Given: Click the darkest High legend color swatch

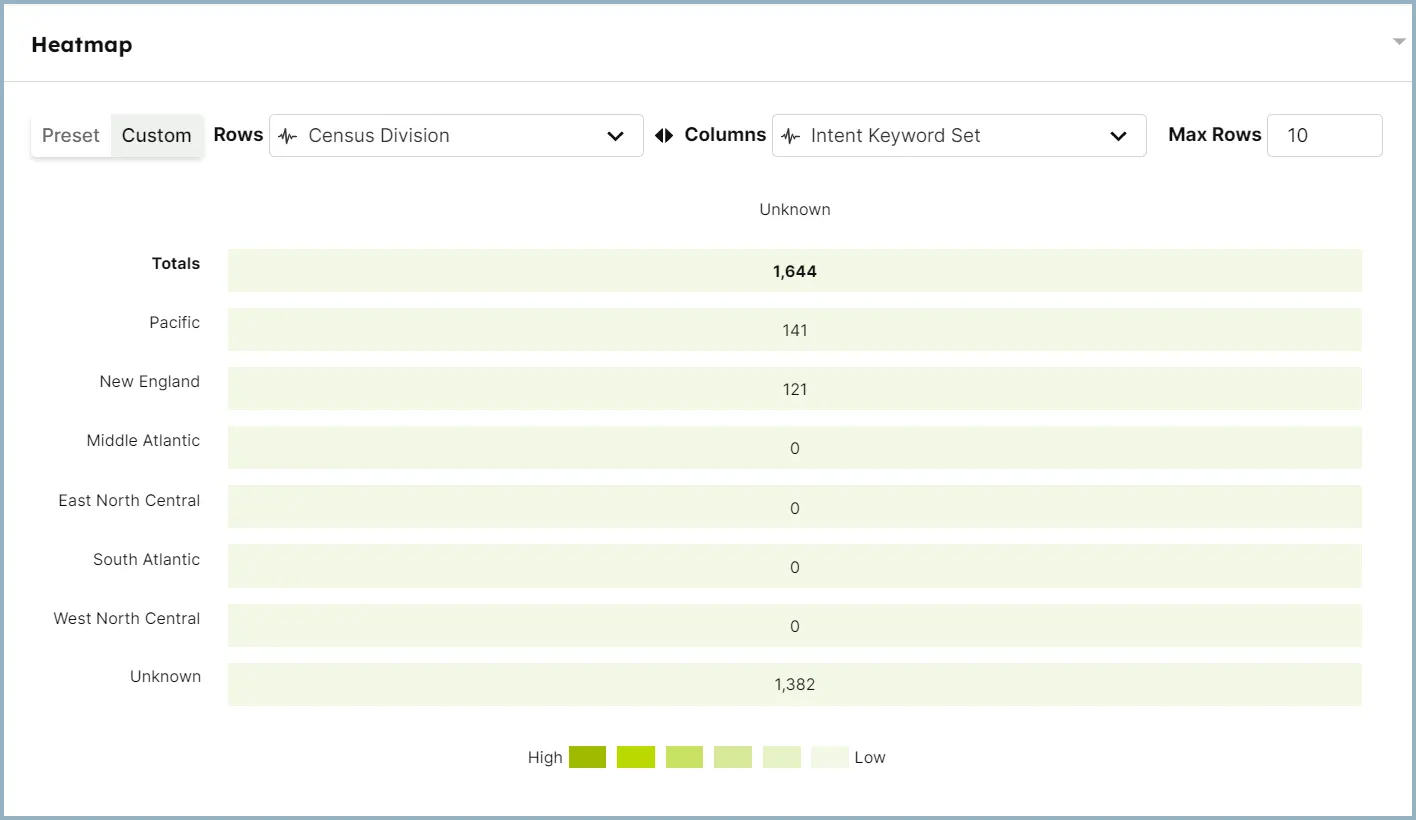Looking at the screenshot, I should coord(587,757).
